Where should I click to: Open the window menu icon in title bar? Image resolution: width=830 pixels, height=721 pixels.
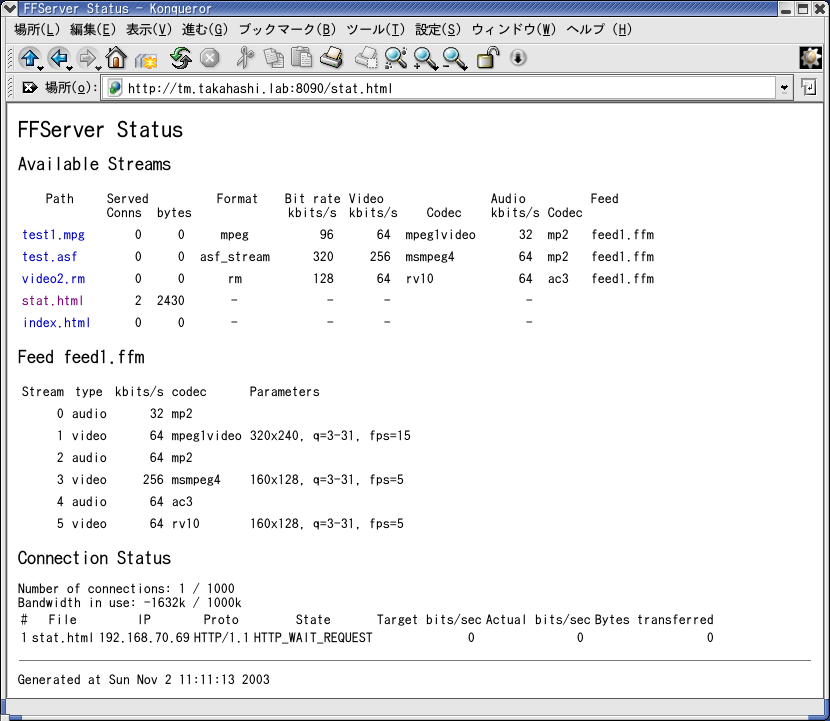click(x=11, y=9)
